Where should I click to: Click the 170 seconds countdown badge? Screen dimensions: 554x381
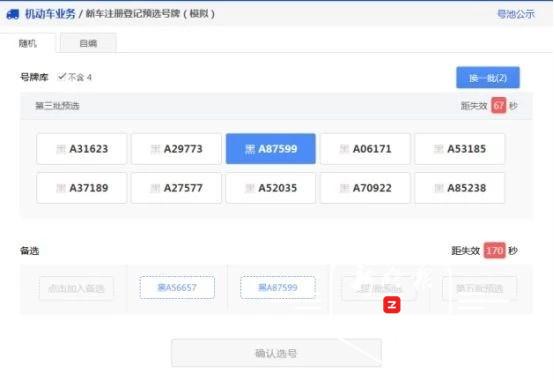(494, 251)
